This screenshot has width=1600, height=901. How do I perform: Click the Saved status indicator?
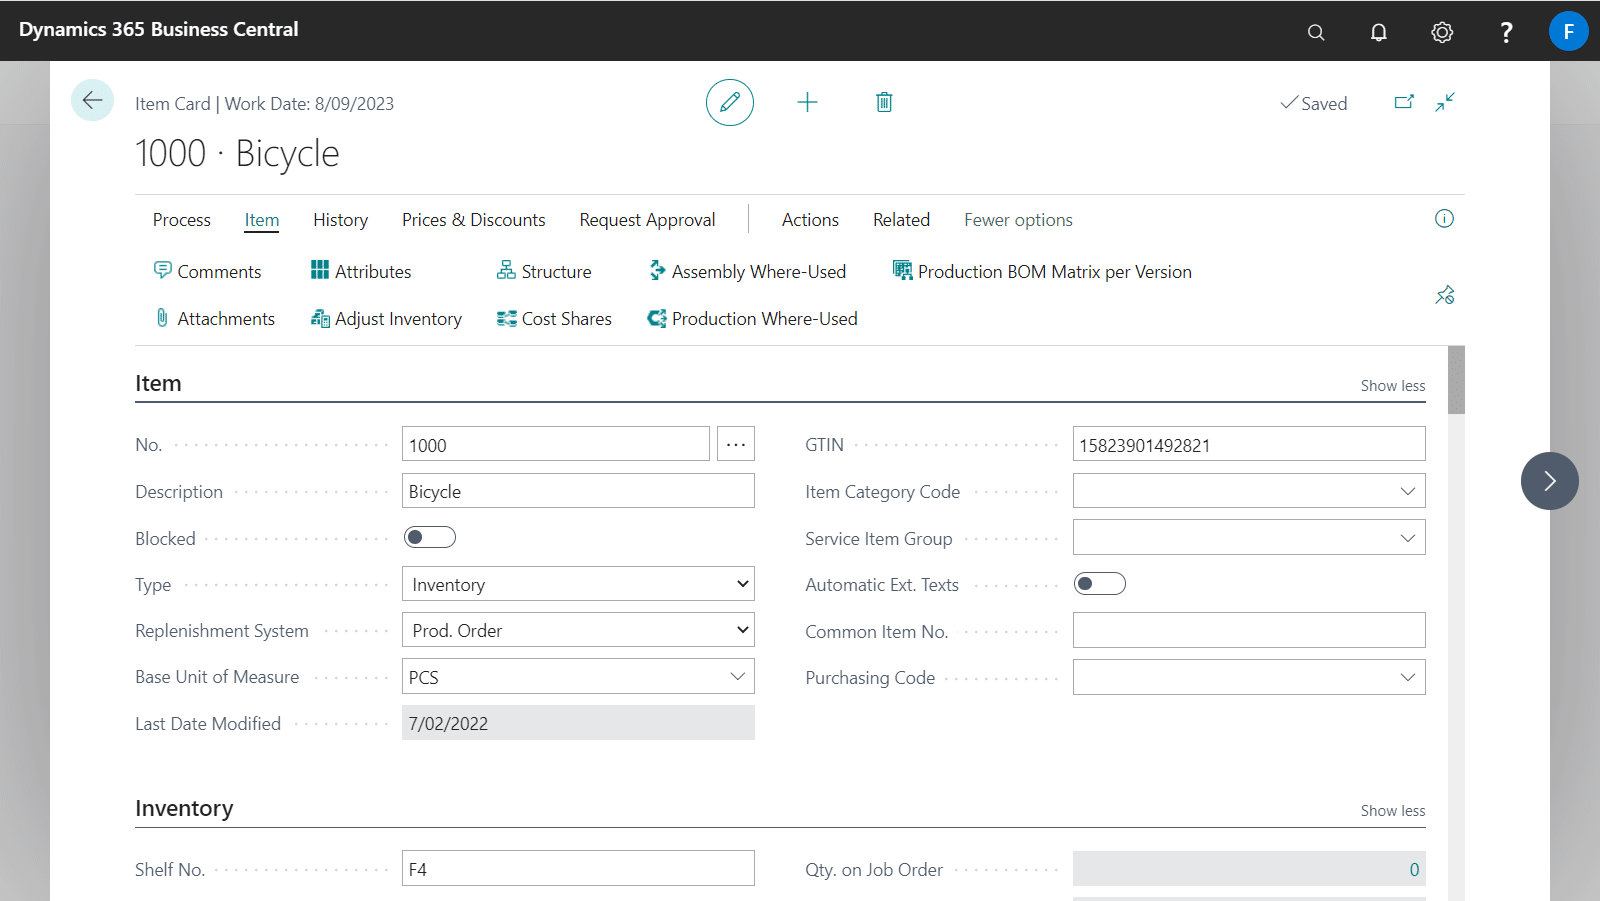pyautogui.click(x=1314, y=103)
